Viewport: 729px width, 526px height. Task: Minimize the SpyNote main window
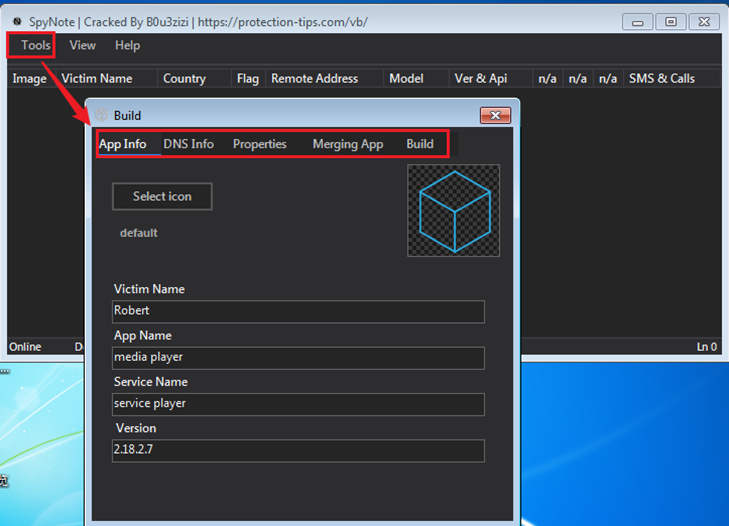638,22
